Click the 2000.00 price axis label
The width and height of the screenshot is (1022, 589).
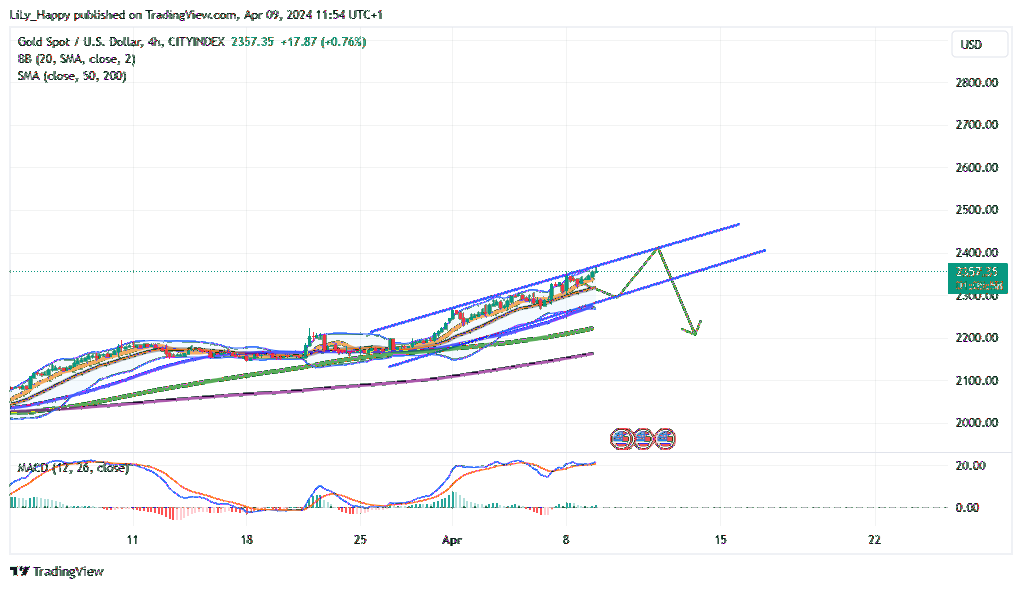[x=976, y=423]
